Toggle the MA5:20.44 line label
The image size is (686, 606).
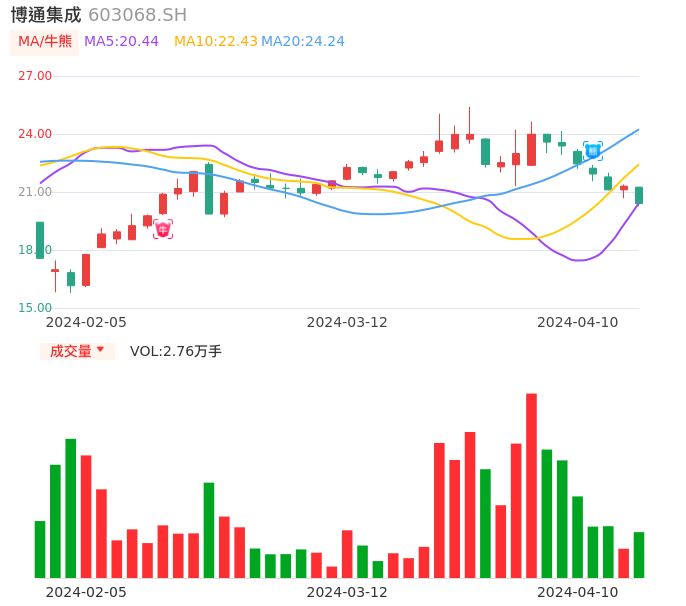click(x=121, y=42)
